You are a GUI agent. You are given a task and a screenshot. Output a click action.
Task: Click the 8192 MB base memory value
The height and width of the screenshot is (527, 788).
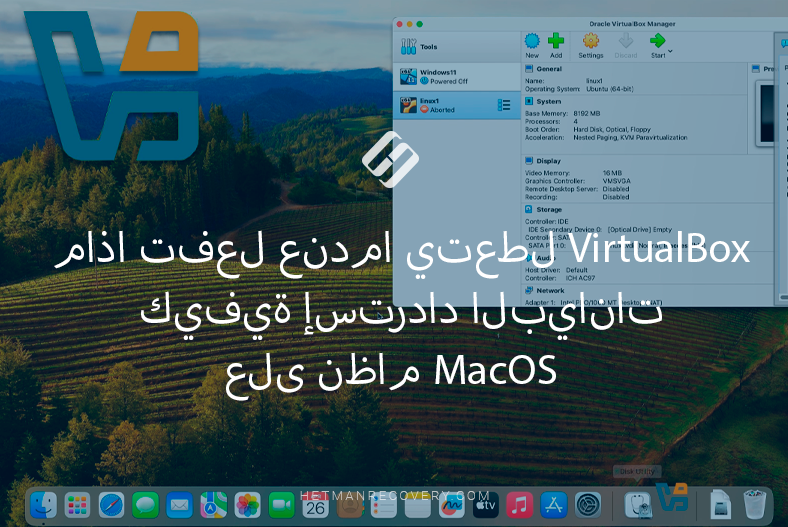586,114
